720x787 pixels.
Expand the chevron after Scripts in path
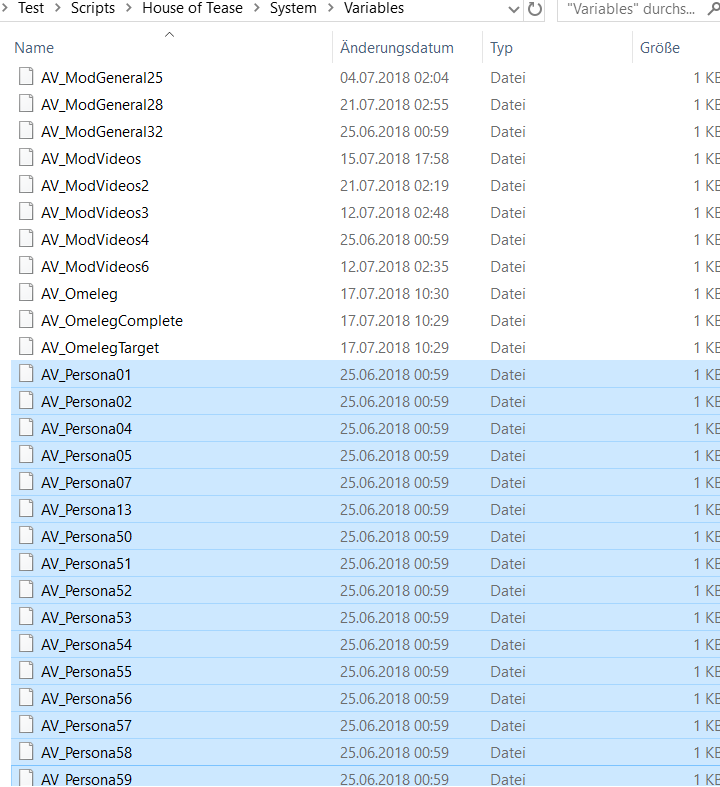[129, 9]
